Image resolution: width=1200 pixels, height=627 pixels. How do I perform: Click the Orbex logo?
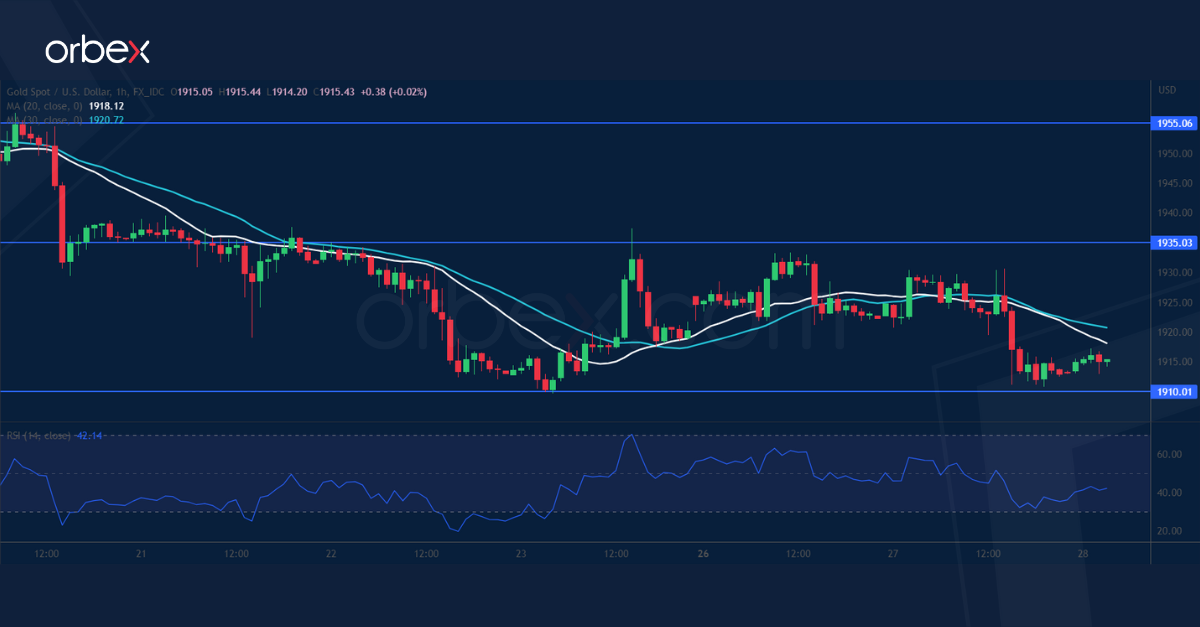[96, 51]
